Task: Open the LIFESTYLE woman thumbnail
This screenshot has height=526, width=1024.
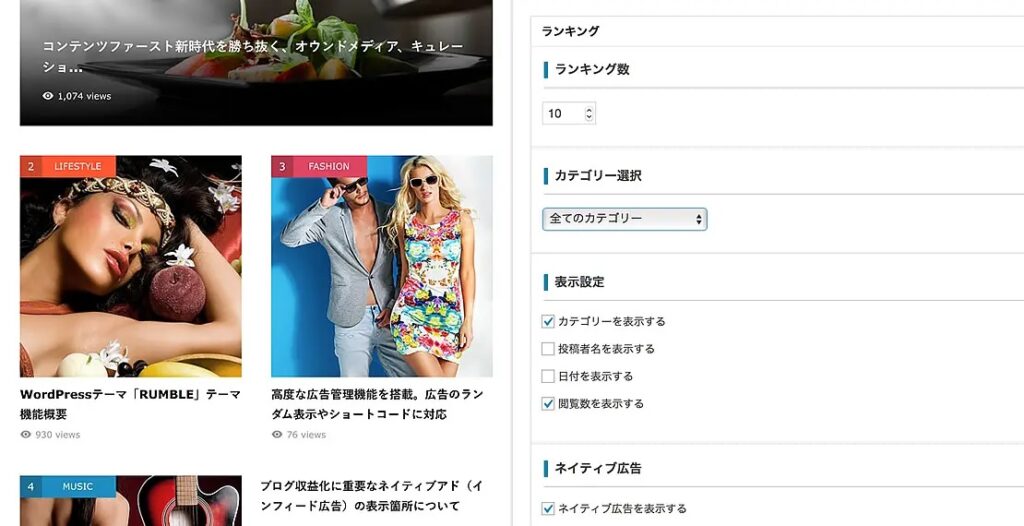Action: coord(131,266)
